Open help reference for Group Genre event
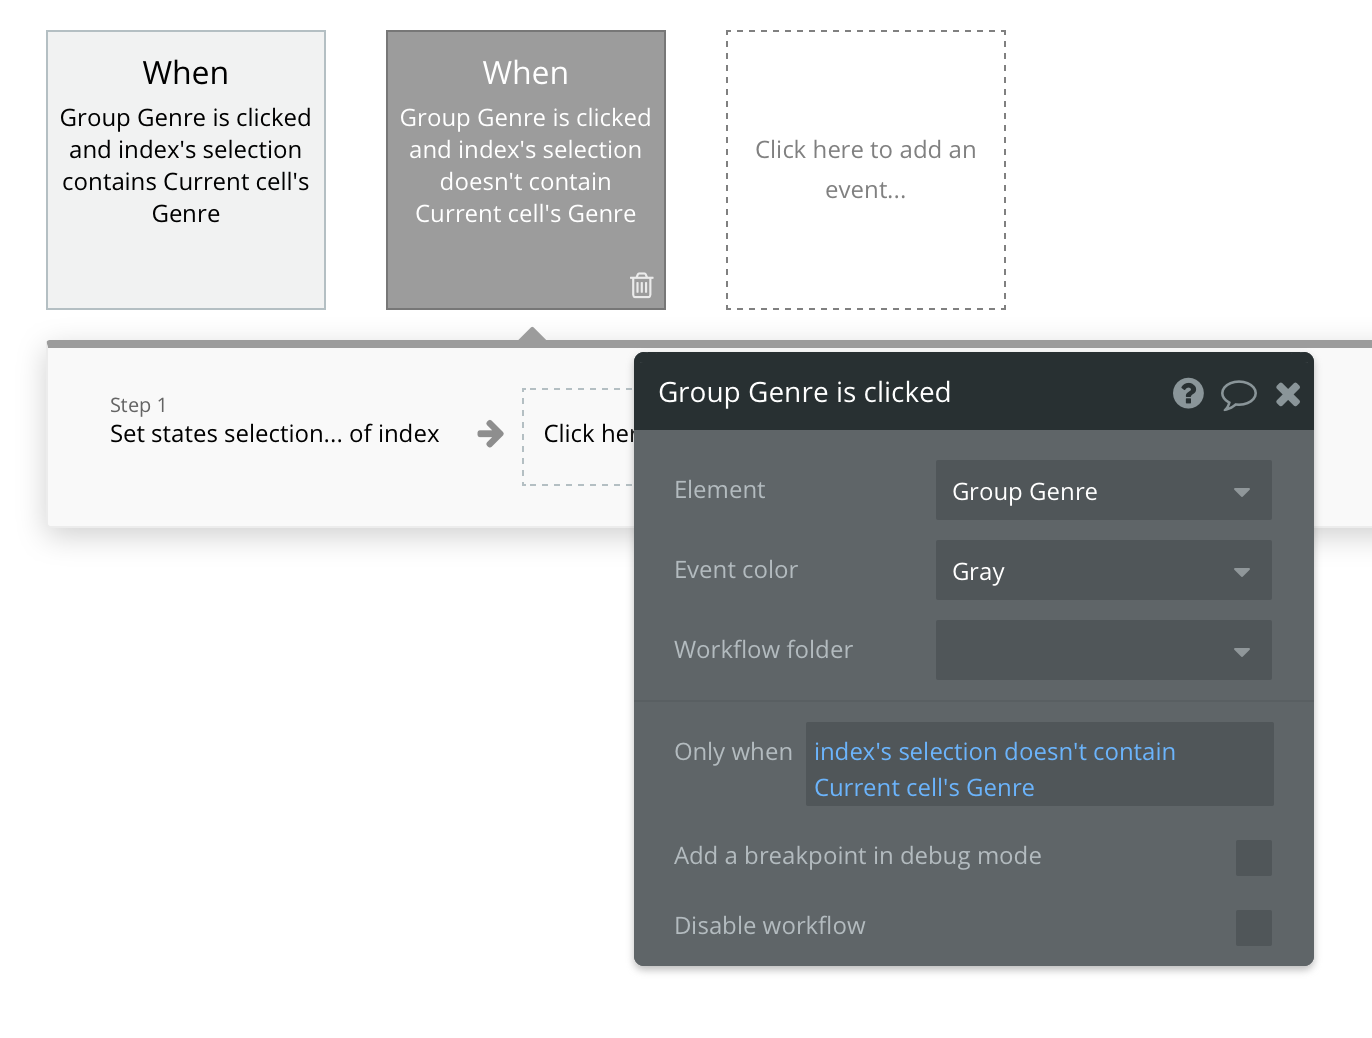The height and width of the screenshot is (1038, 1372). (1188, 393)
